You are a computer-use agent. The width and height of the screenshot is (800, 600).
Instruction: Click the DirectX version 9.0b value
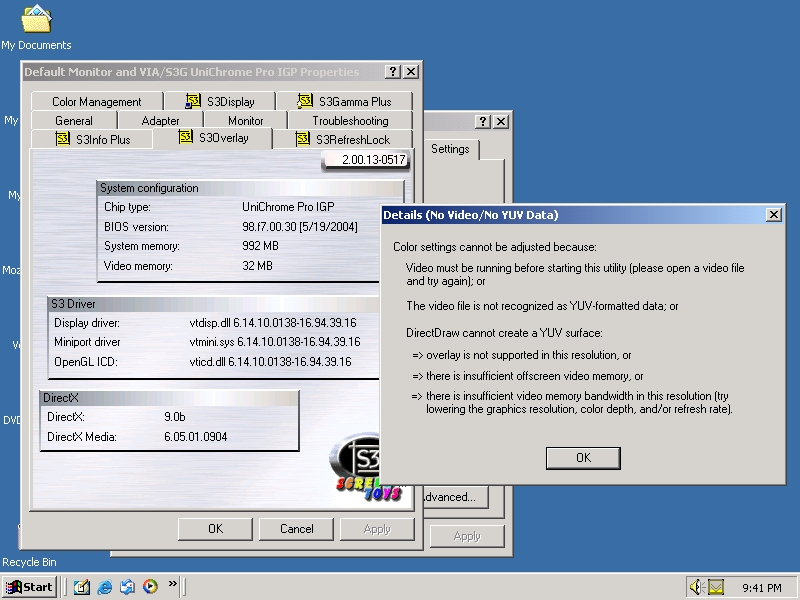[174, 417]
